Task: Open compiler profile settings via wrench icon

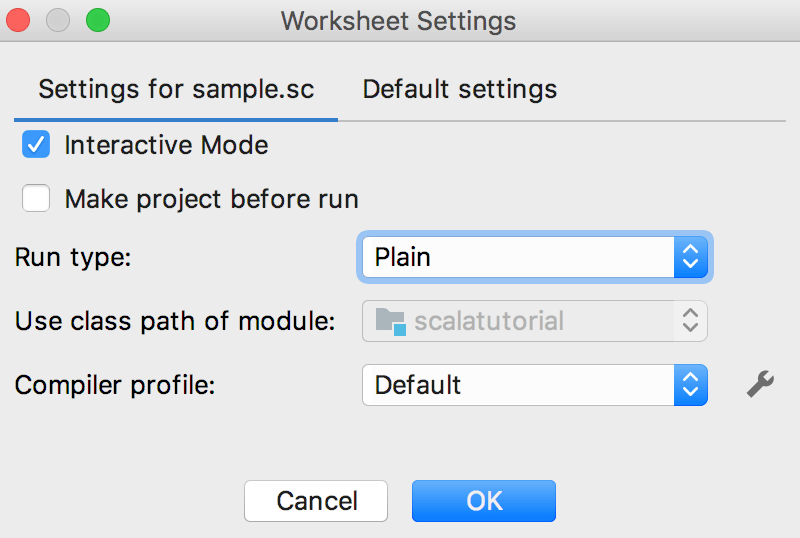Action: [760, 384]
